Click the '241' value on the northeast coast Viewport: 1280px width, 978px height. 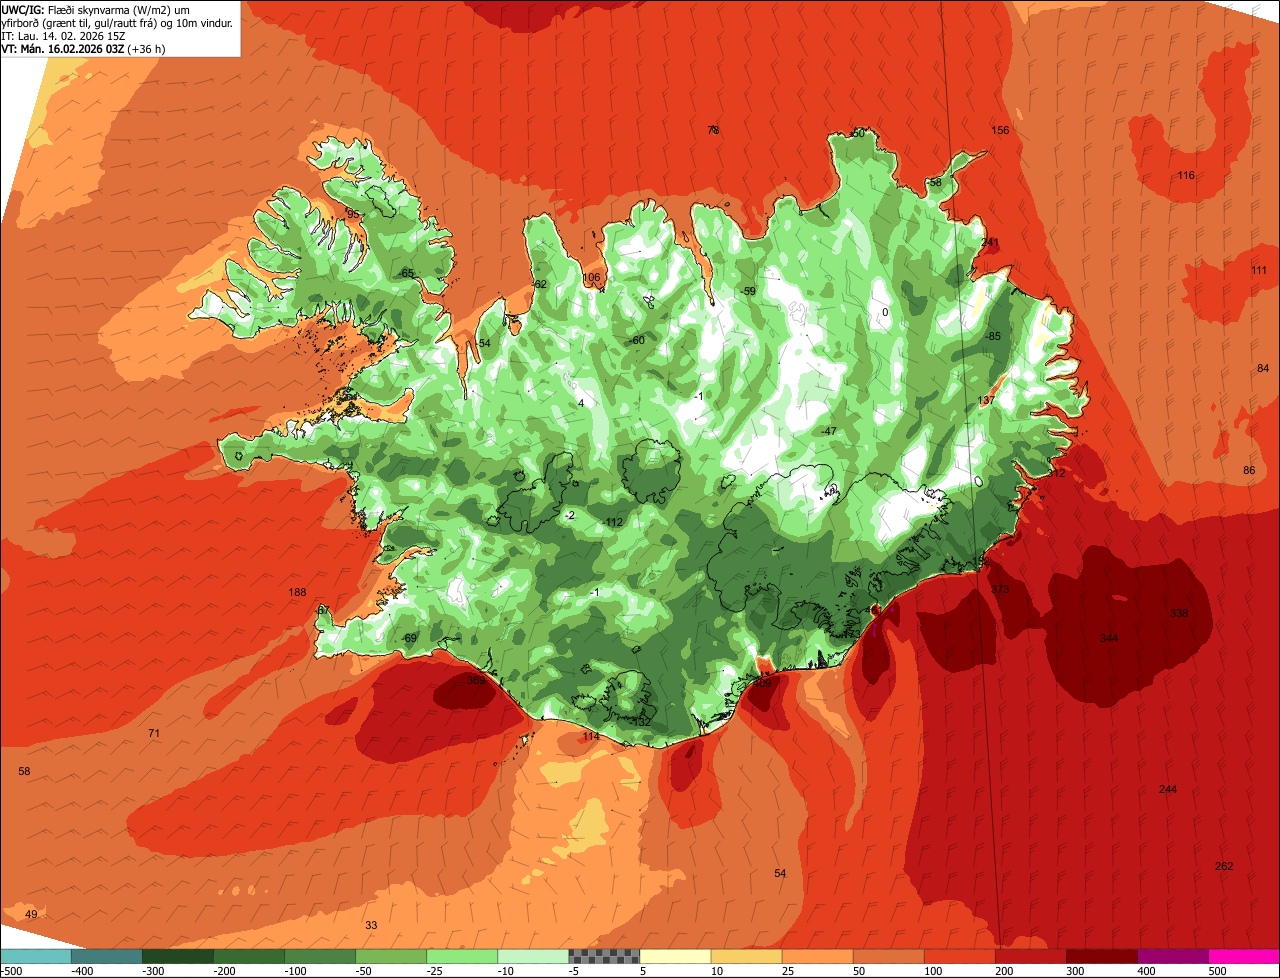[990, 242]
